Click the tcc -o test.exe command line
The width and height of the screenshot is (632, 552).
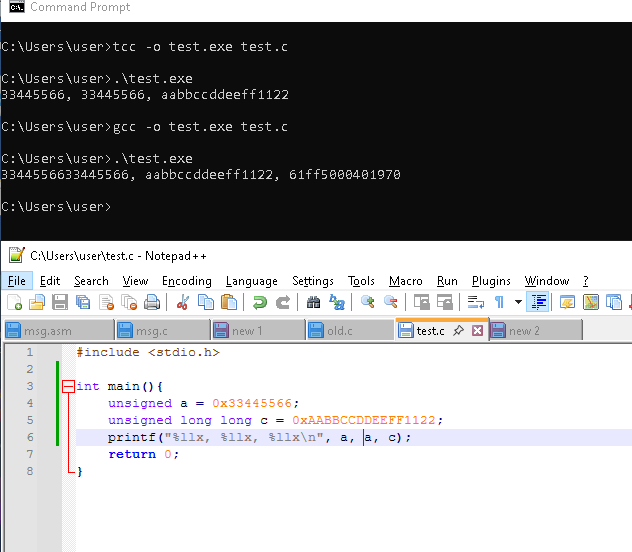(x=200, y=47)
